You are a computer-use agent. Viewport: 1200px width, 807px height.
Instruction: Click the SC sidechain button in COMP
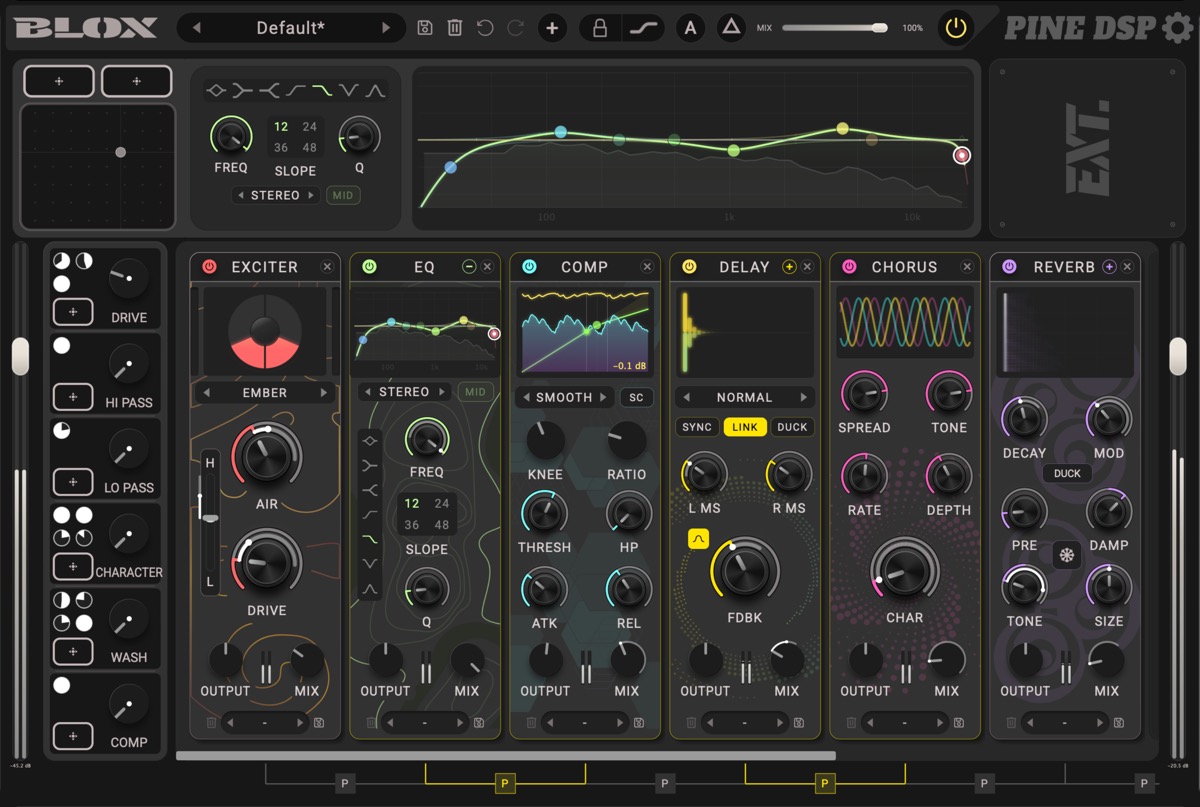[x=635, y=397]
